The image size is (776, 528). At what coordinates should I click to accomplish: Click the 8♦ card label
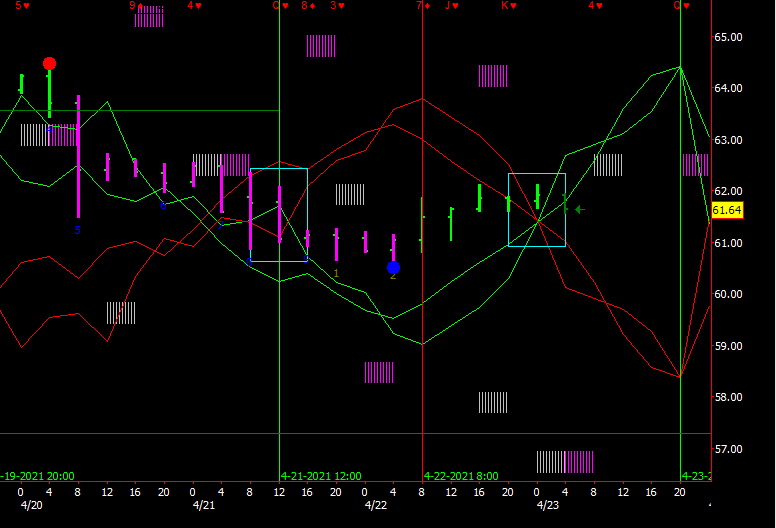pos(308,5)
